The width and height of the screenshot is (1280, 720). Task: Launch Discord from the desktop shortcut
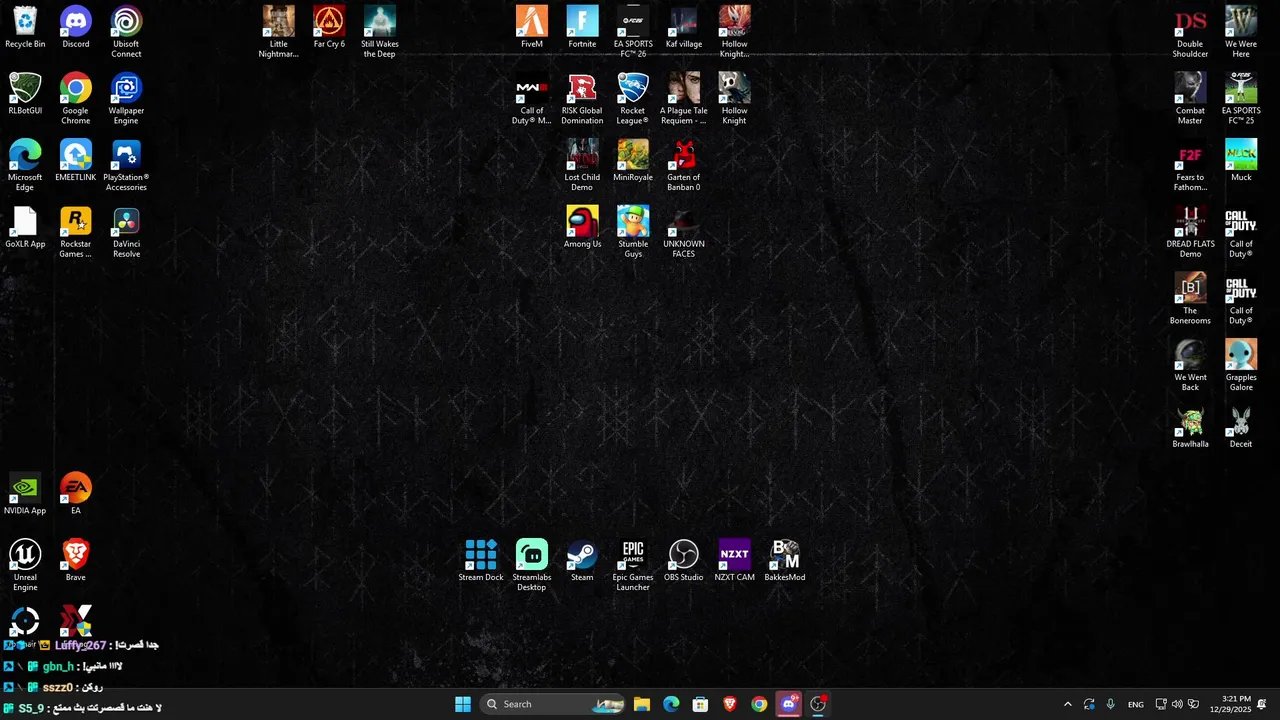click(76, 27)
